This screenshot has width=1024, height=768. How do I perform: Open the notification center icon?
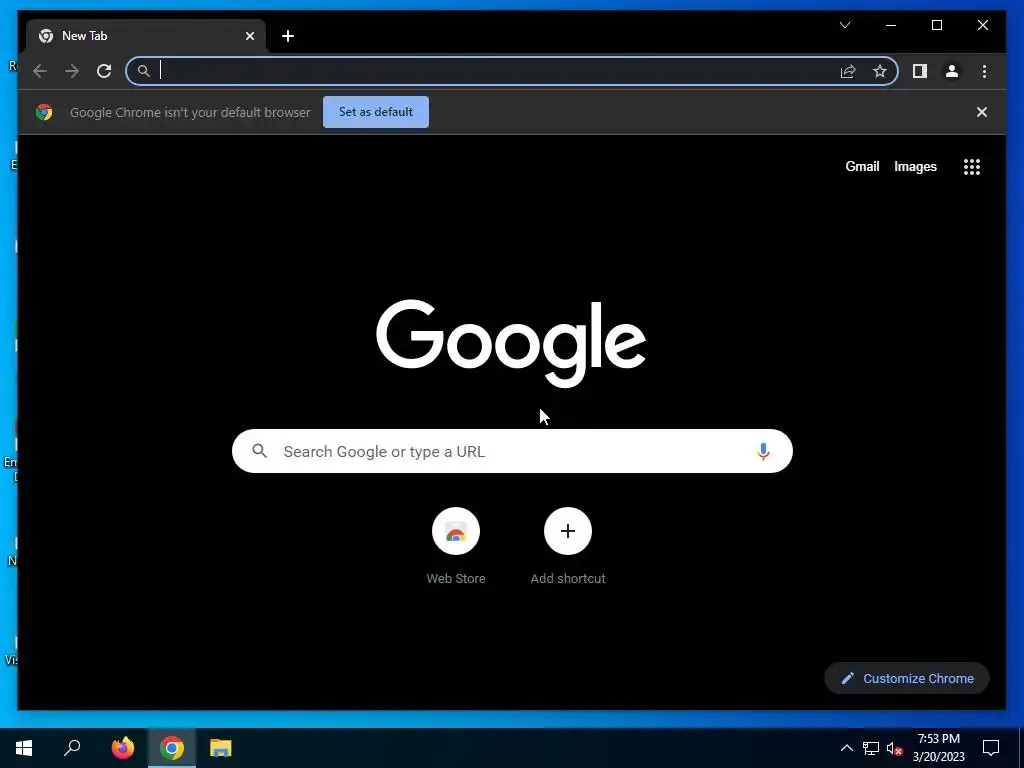click(991, 748)
